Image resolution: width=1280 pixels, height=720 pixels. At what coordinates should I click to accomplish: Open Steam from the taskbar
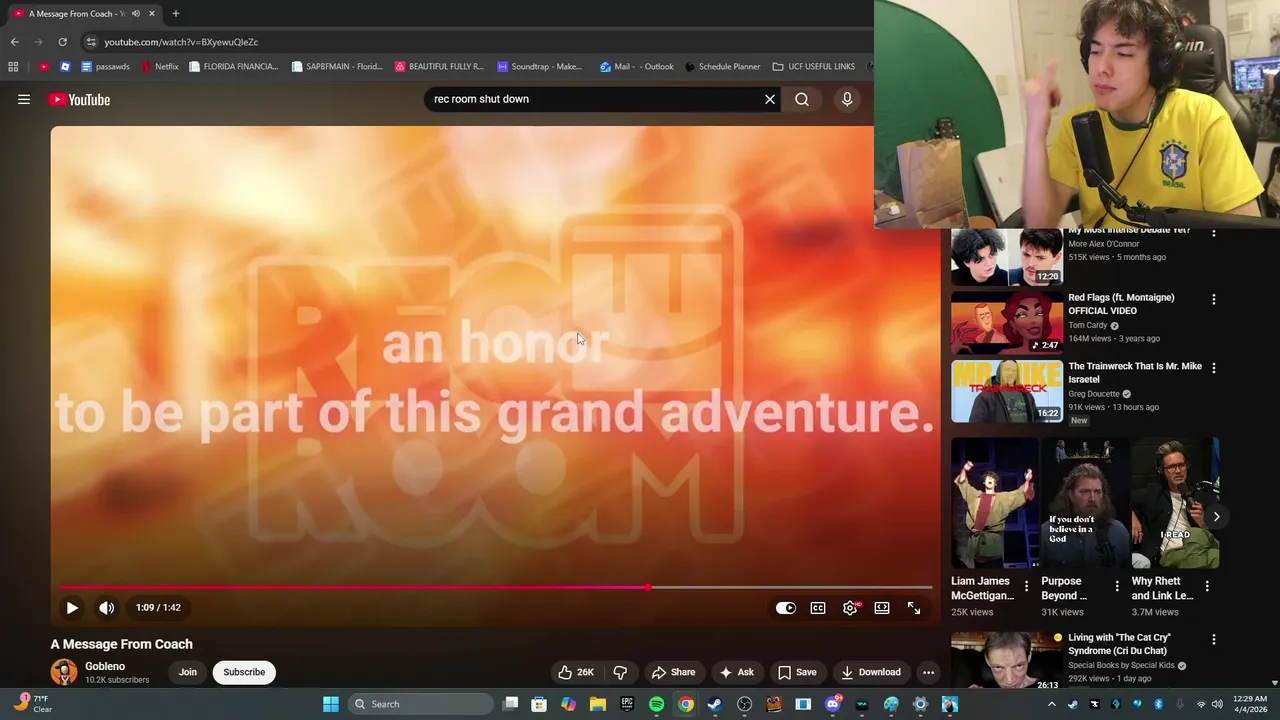point(715,704)
